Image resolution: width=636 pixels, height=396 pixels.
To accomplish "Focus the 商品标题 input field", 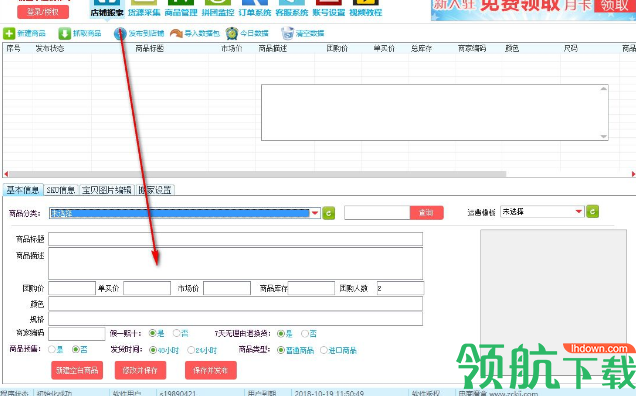I will (235, 239).
